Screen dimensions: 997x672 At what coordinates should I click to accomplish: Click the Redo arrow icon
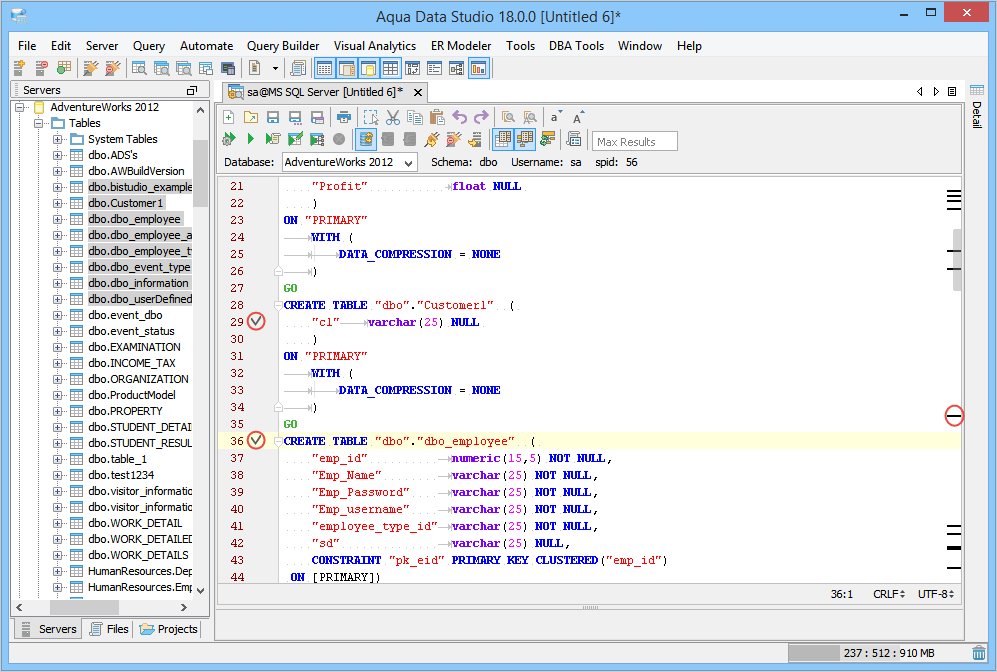481,117
